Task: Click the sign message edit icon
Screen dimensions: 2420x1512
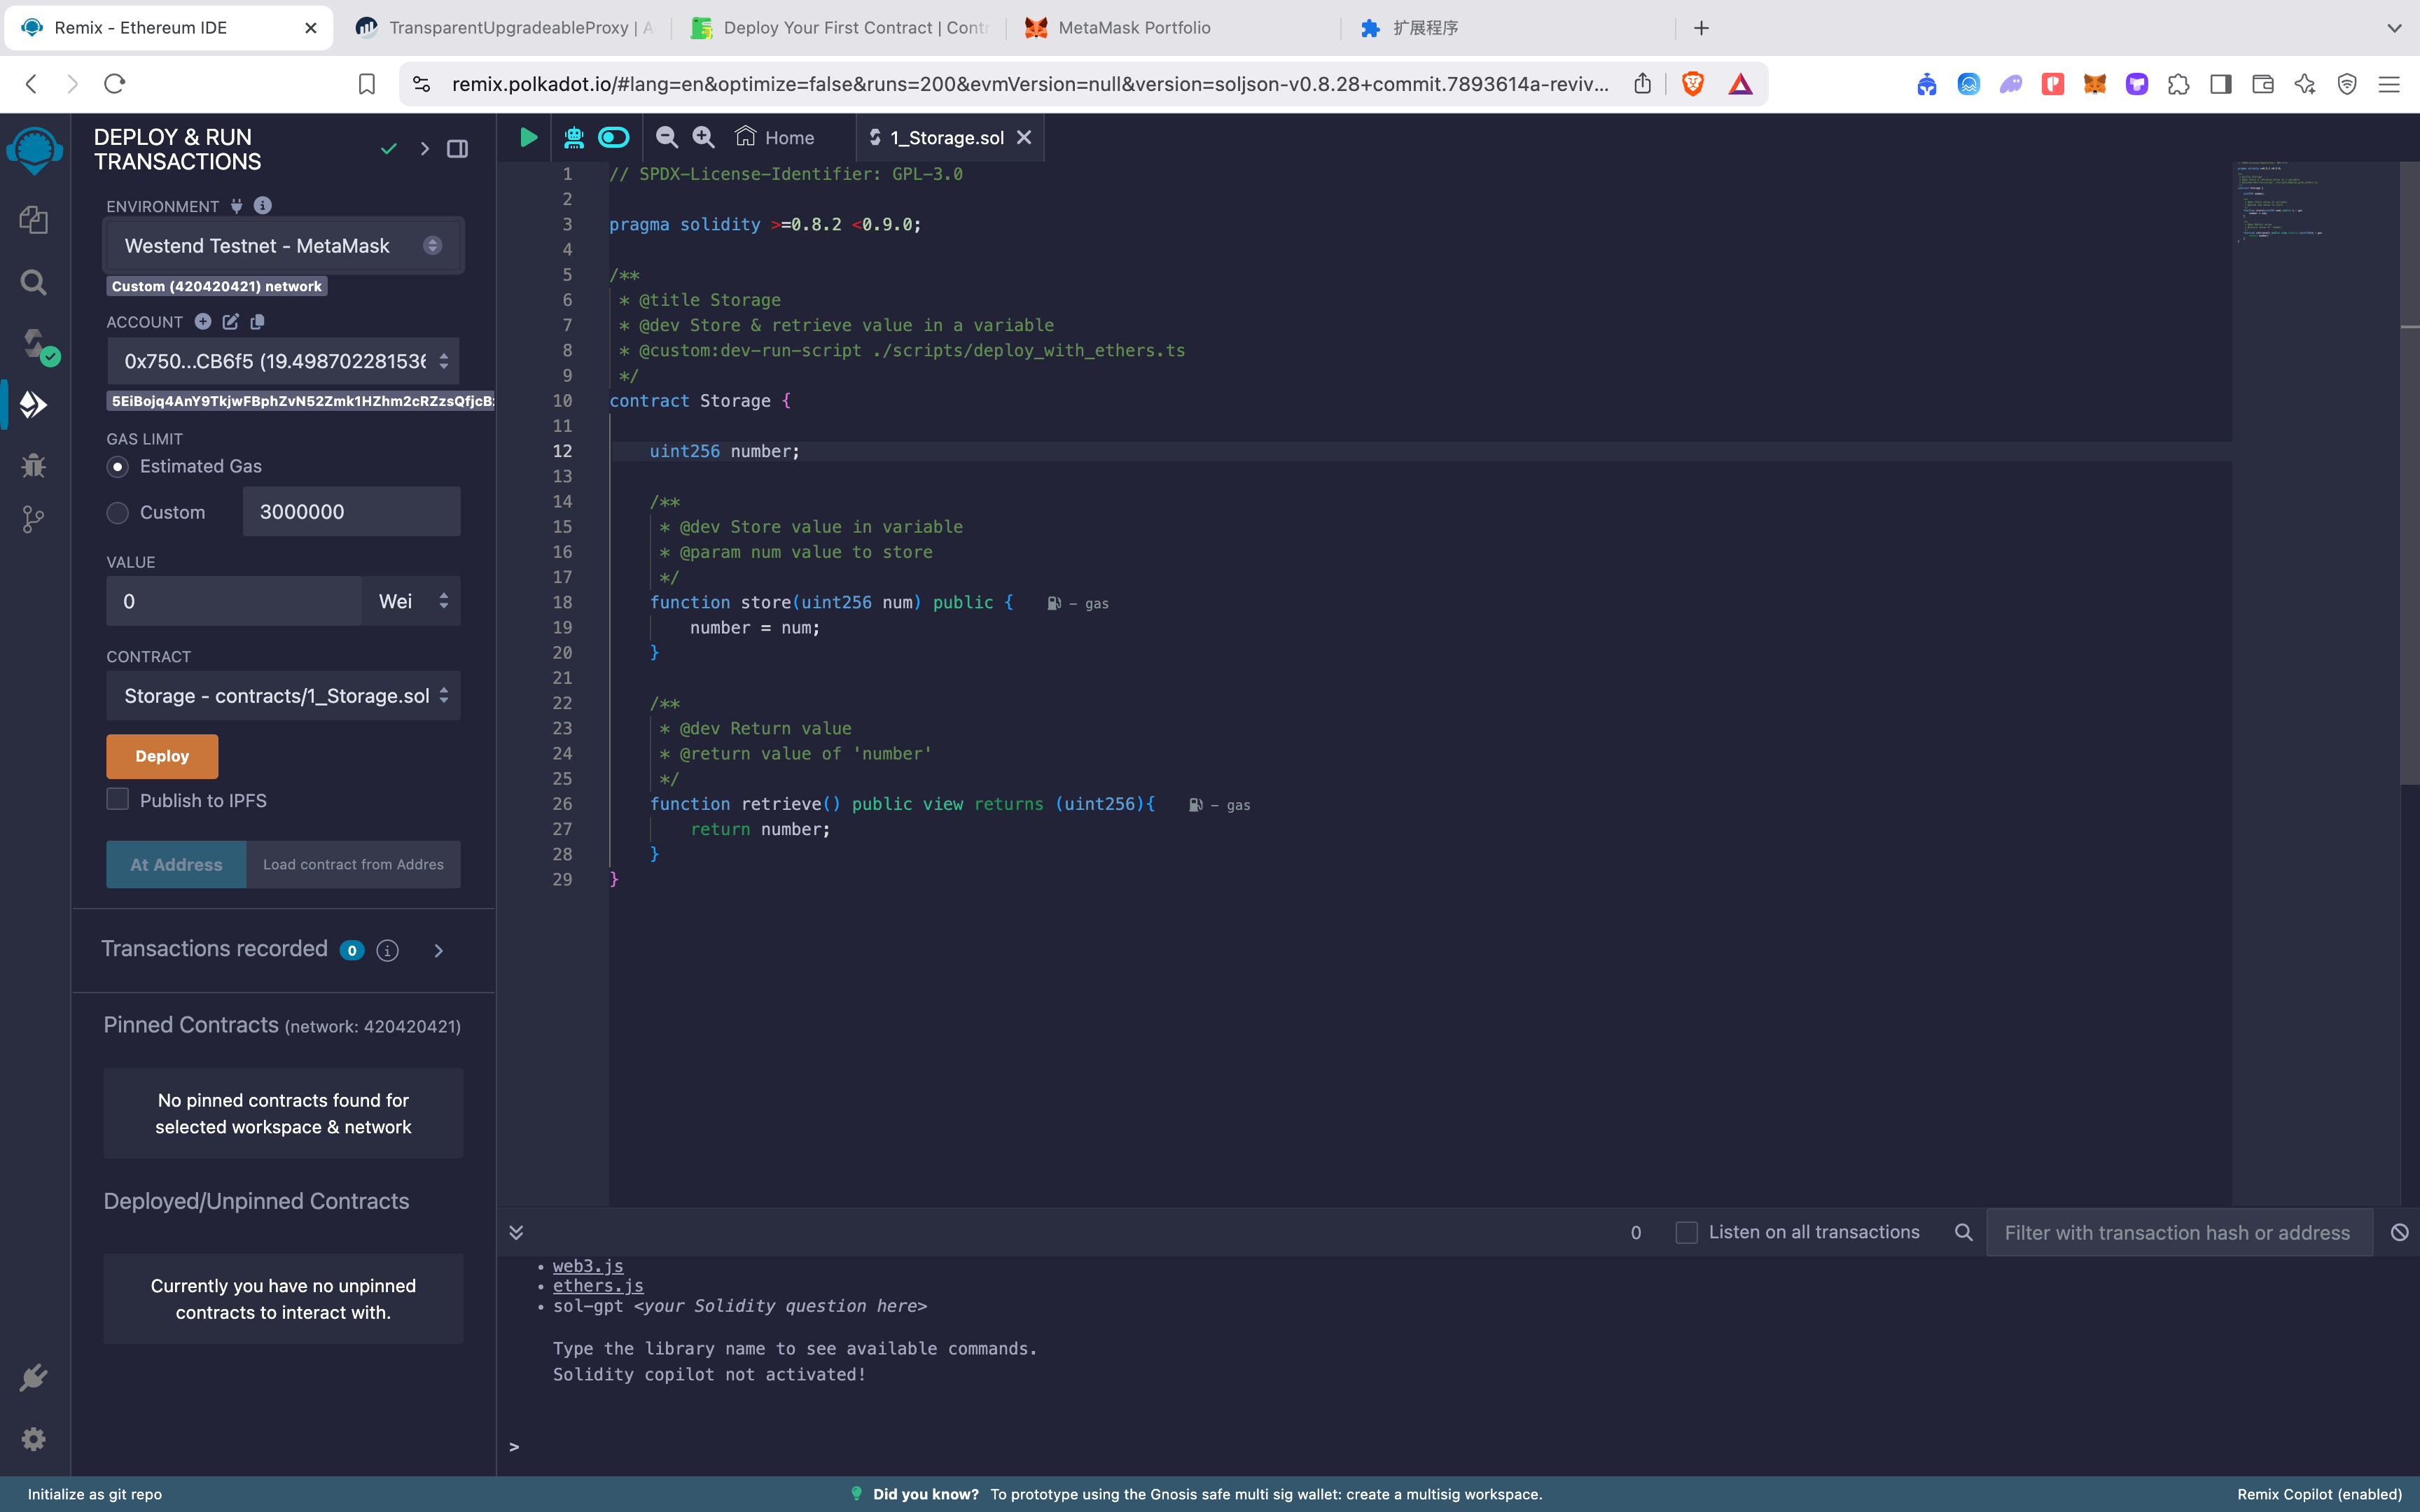Action: tap(231, 321)
